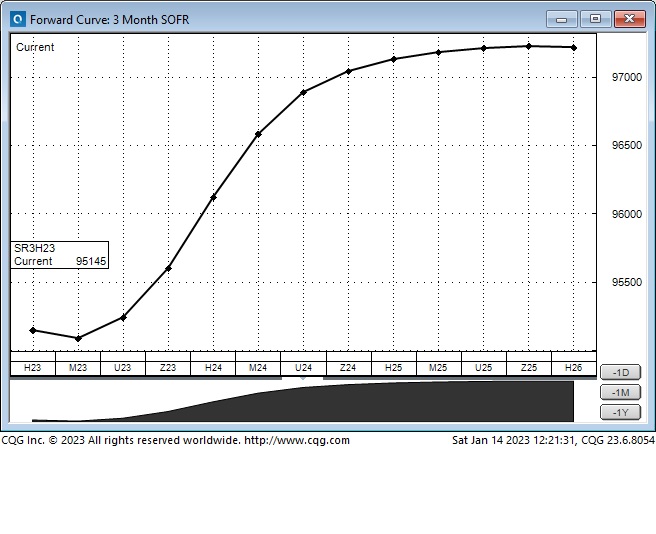656x534 pixels.
Task: Click the H26 data point on curve
Action: point(574,48)
